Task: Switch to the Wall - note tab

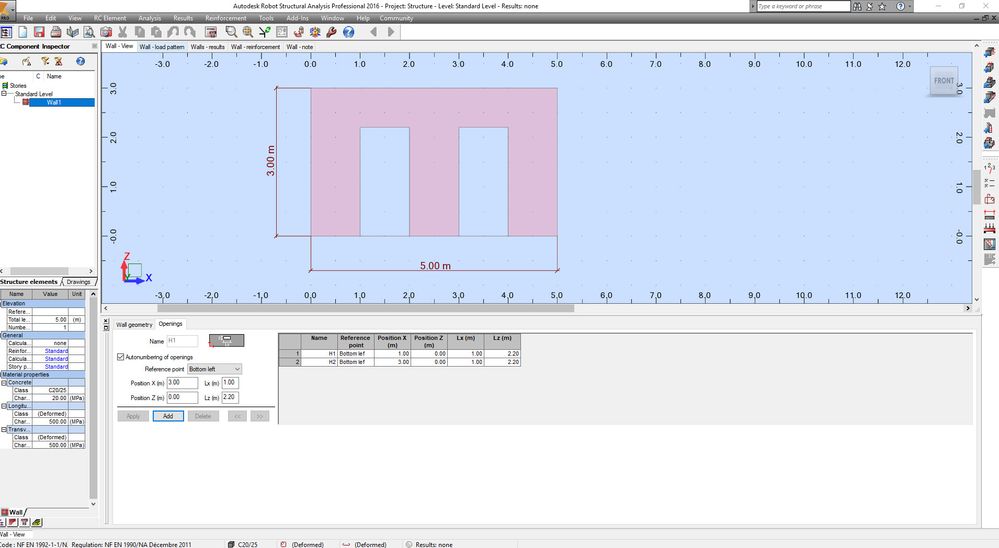Action: 299,47
